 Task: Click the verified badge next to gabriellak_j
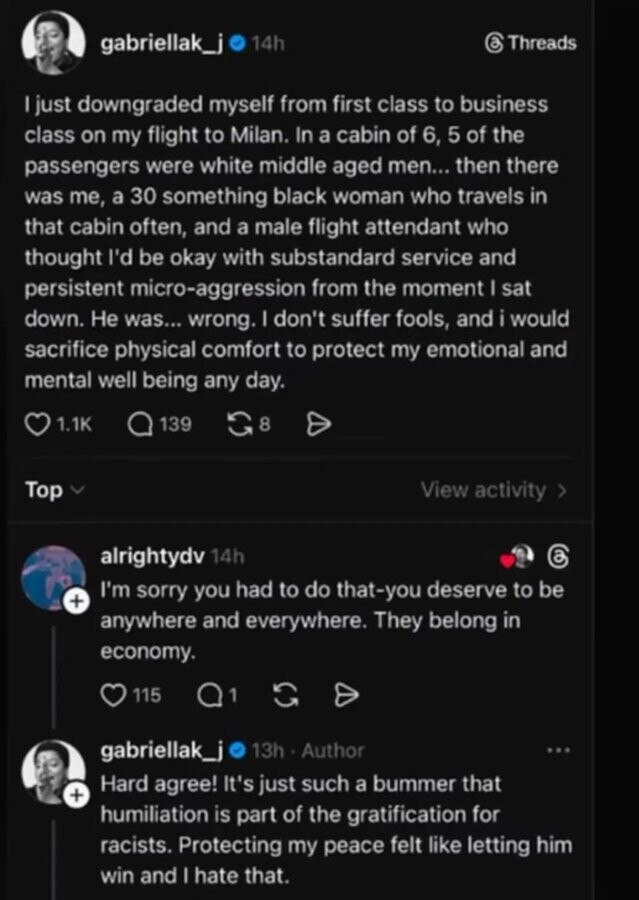tap(236, 43)
